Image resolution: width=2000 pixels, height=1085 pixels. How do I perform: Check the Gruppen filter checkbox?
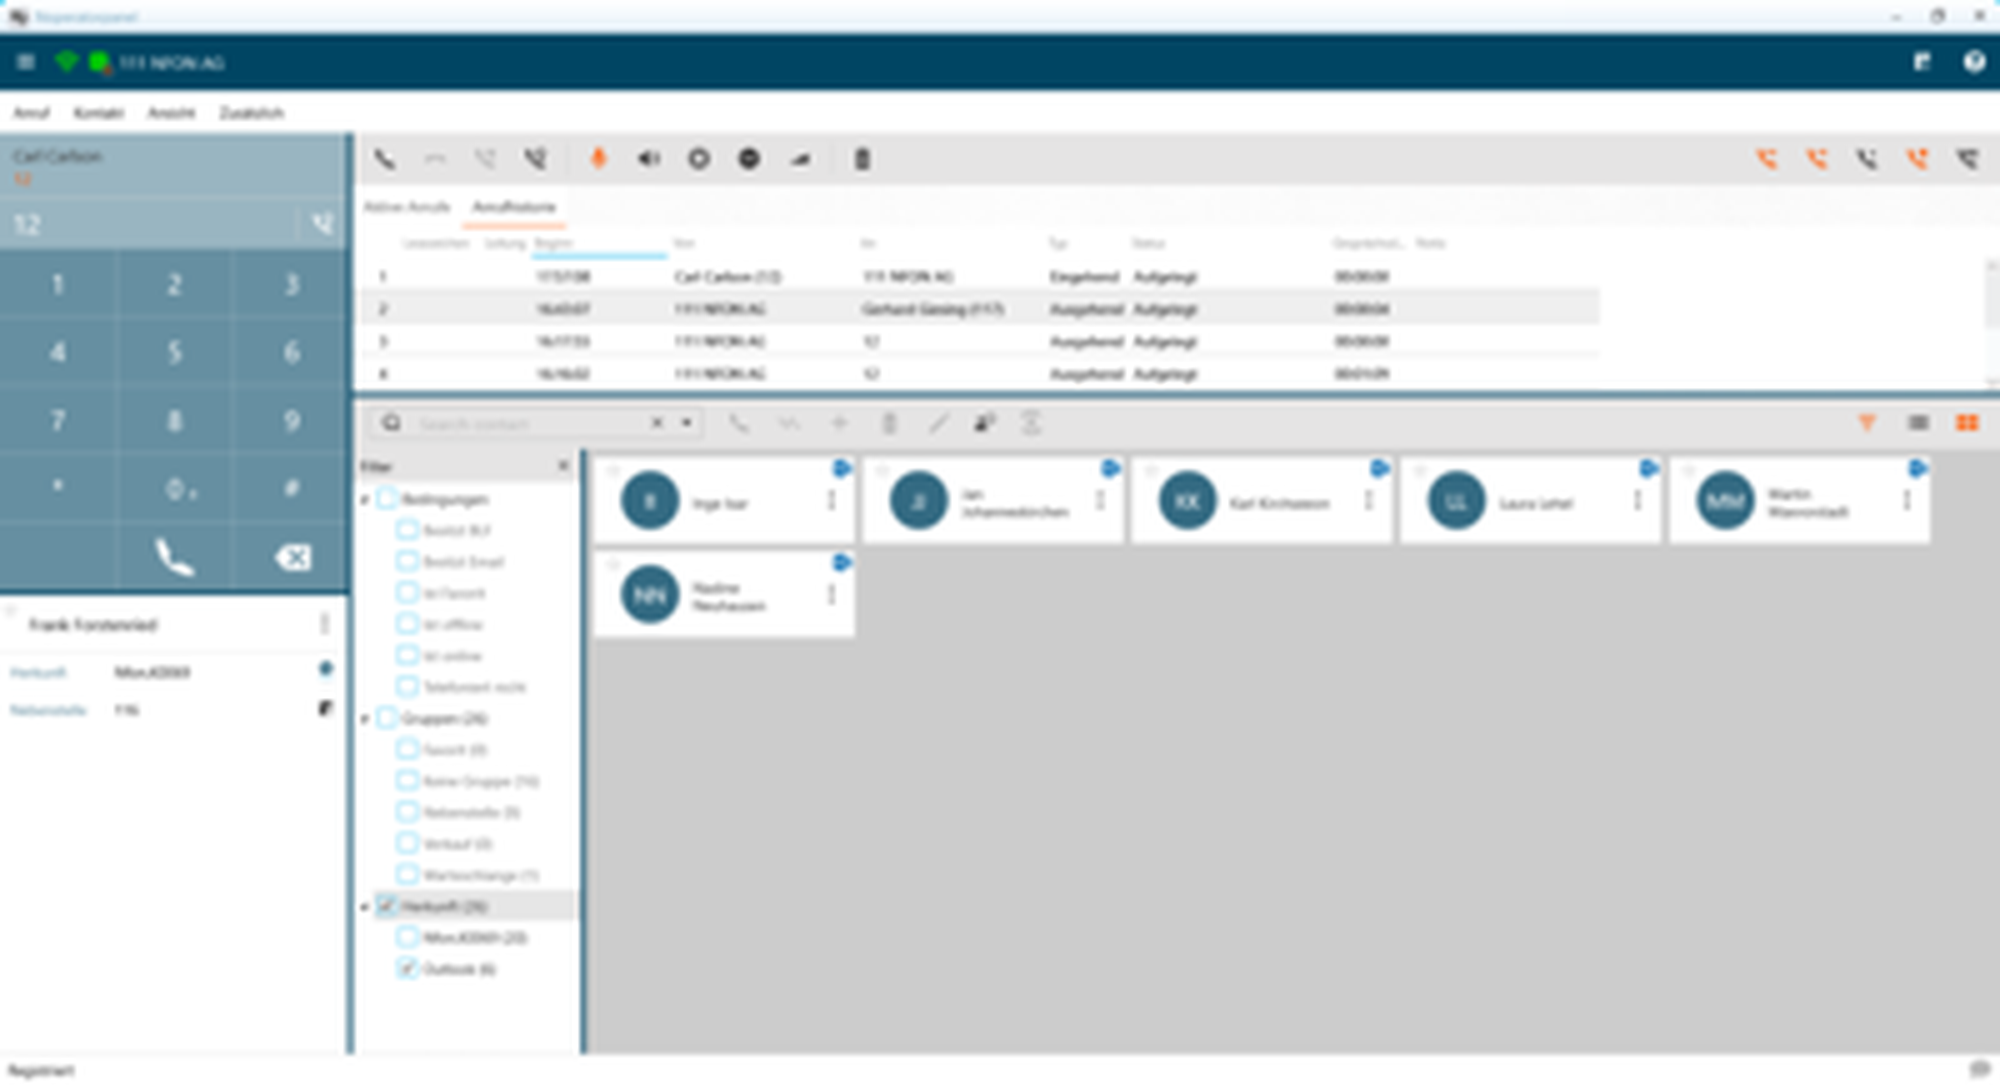(x=387, y=718)
